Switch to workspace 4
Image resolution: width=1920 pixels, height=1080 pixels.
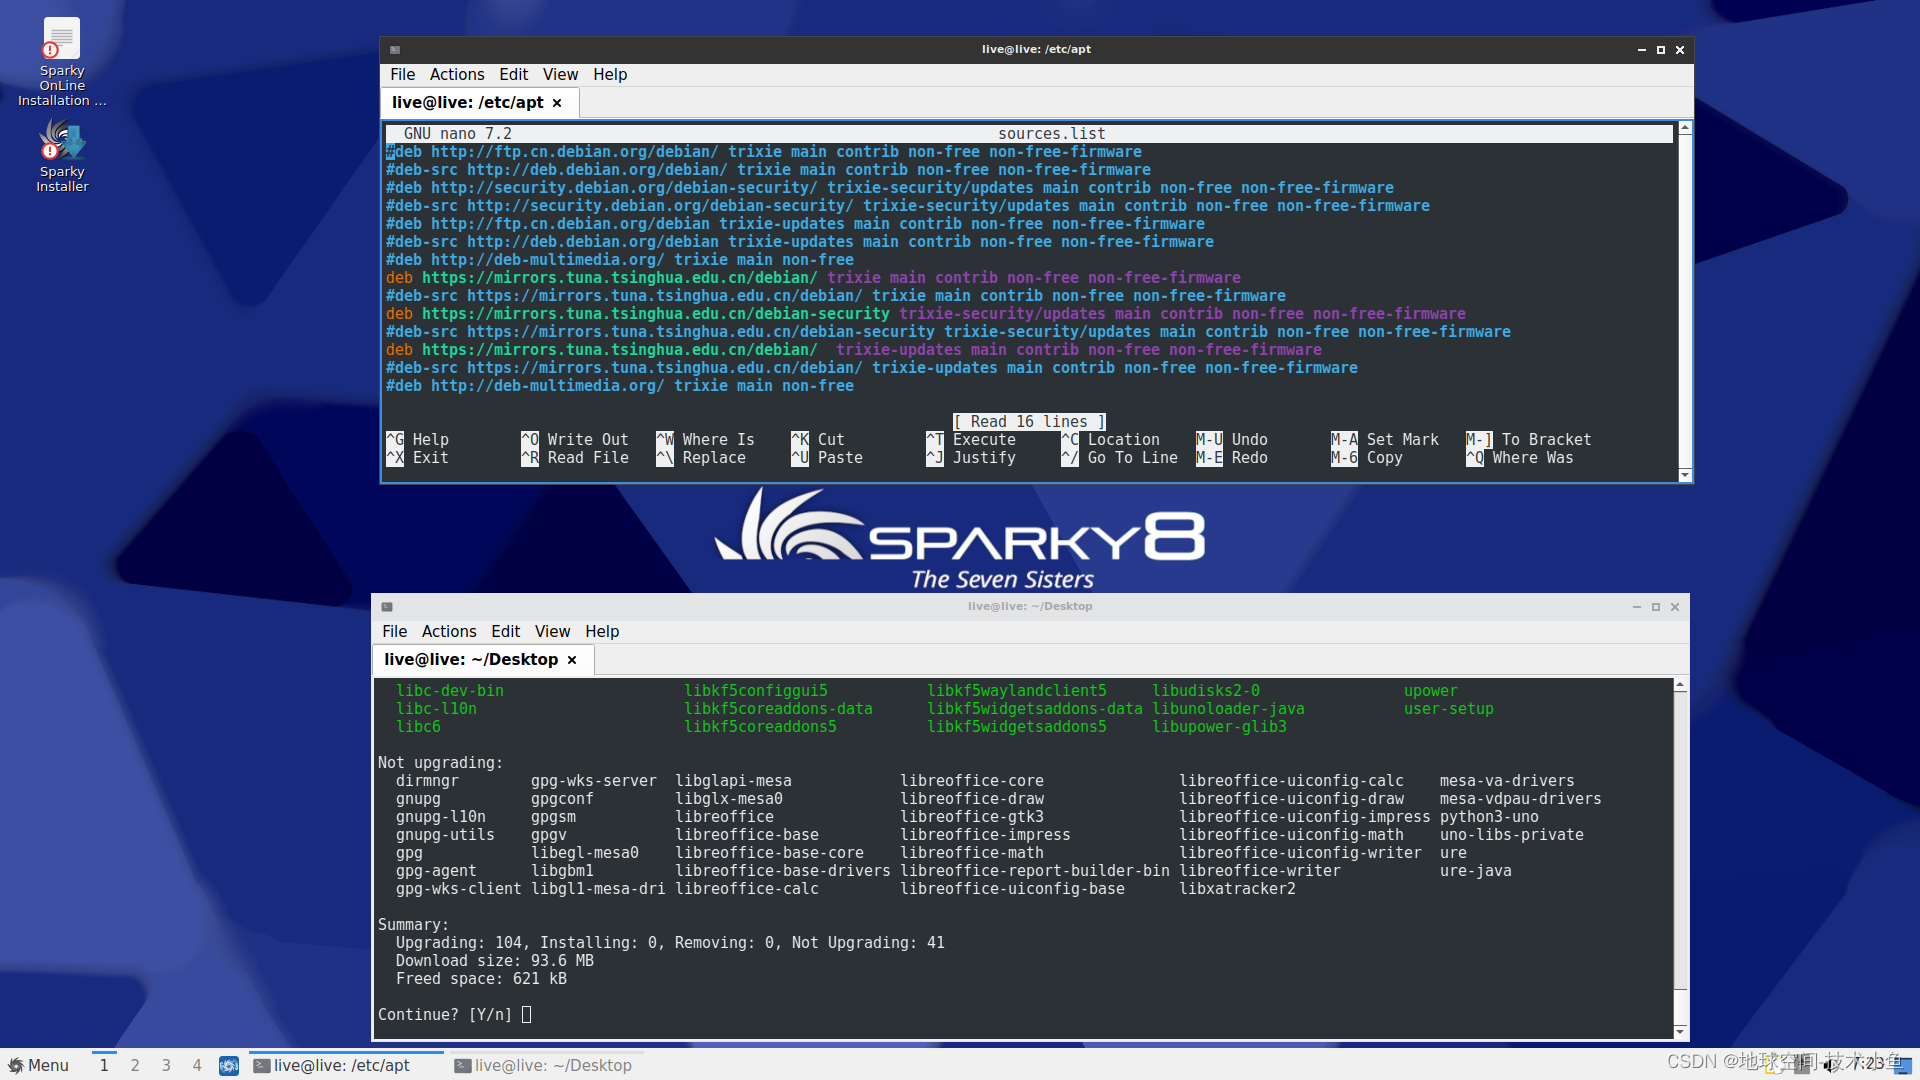(197, 1065)
